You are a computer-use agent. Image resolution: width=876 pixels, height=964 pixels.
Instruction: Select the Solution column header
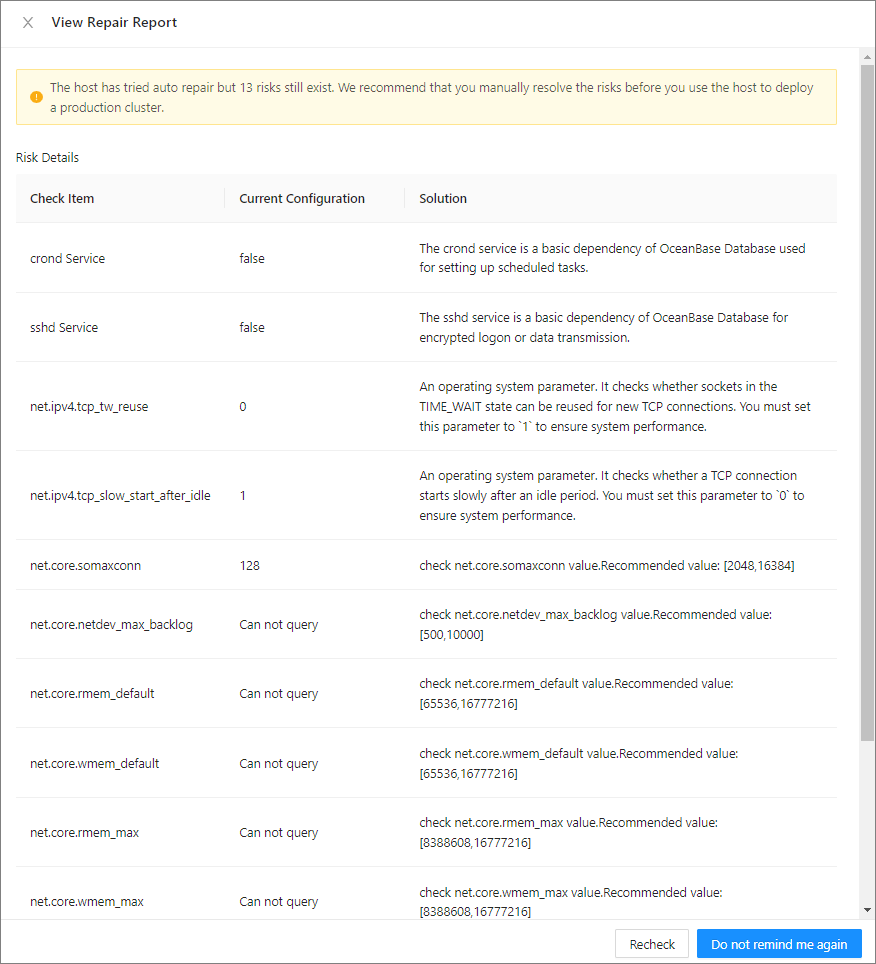(x=443, y=198)
